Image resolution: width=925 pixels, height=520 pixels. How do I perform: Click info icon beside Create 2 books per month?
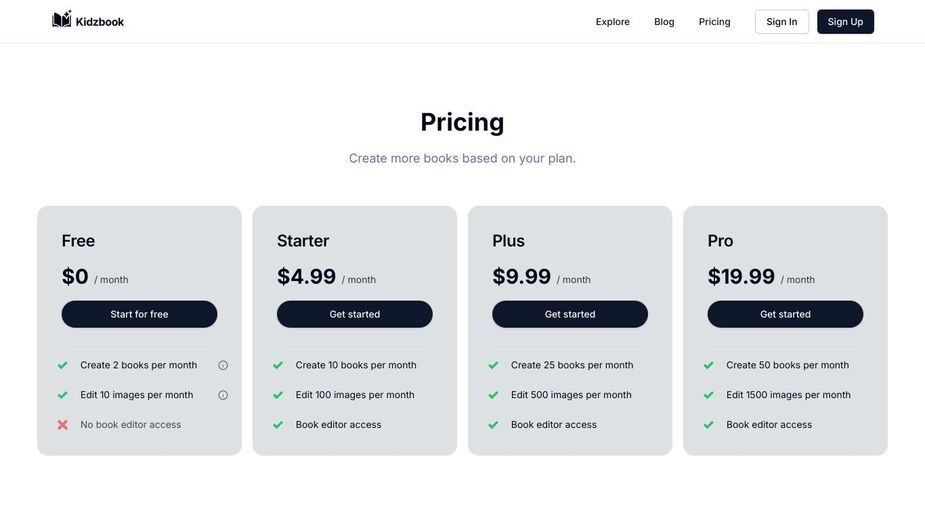click(223, 365)
